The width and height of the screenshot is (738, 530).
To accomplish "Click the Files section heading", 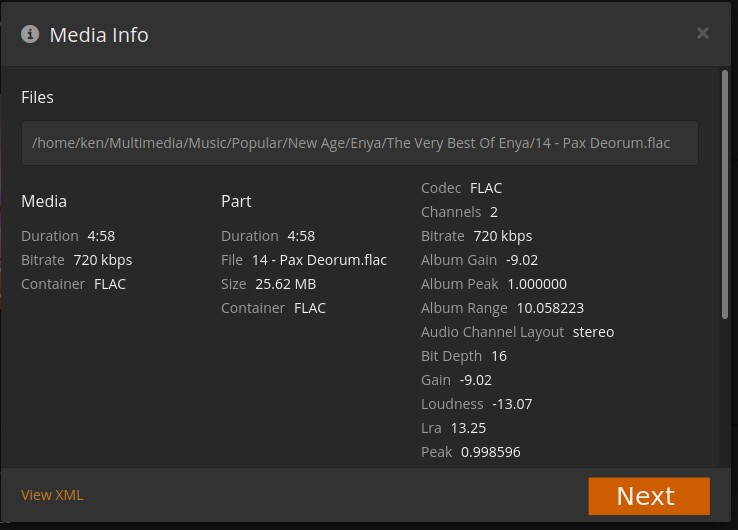I will coord(38,97).
